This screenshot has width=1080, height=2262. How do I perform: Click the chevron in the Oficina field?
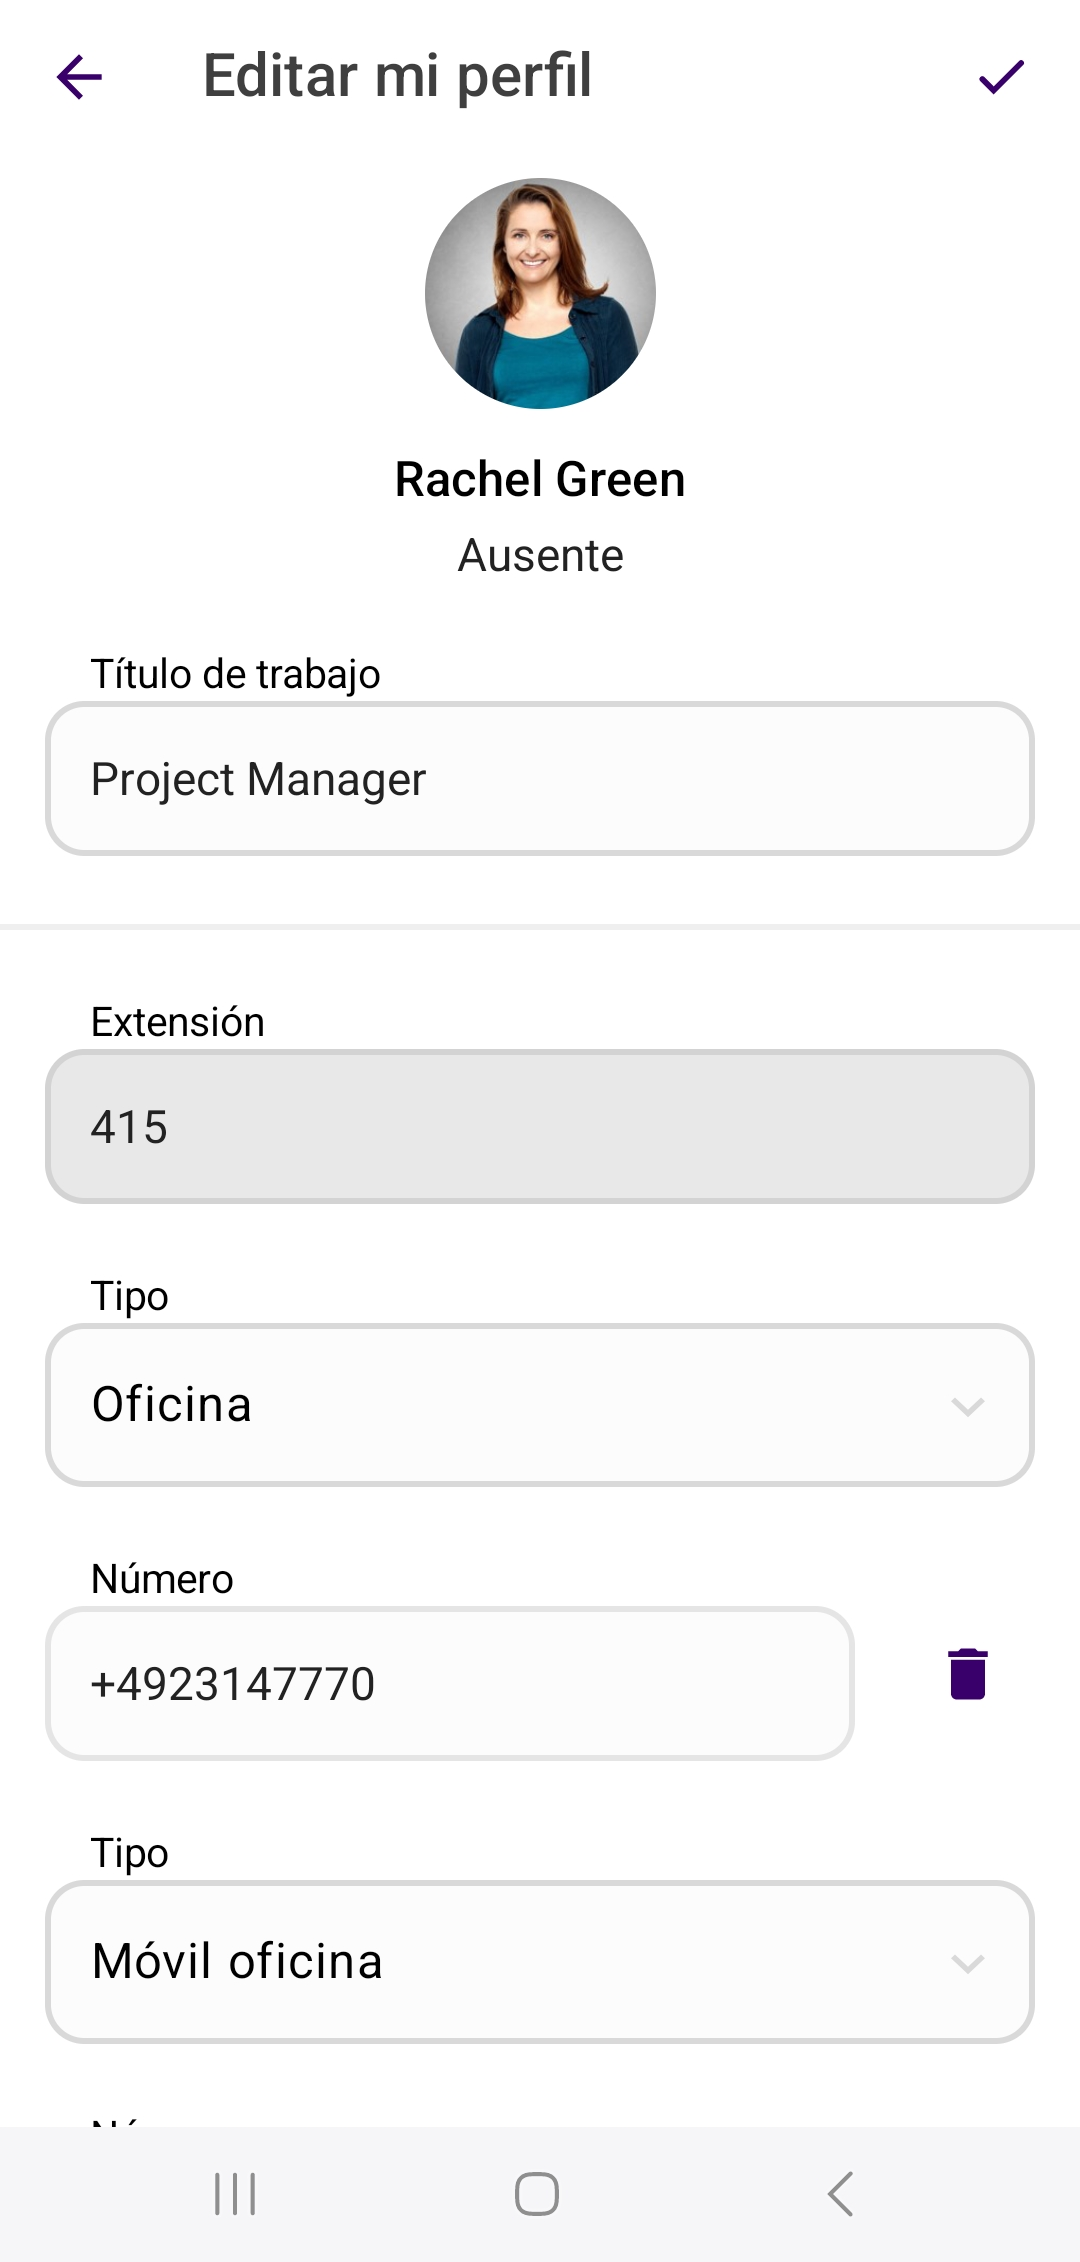pyautogui.click(x=967, y=1407)
